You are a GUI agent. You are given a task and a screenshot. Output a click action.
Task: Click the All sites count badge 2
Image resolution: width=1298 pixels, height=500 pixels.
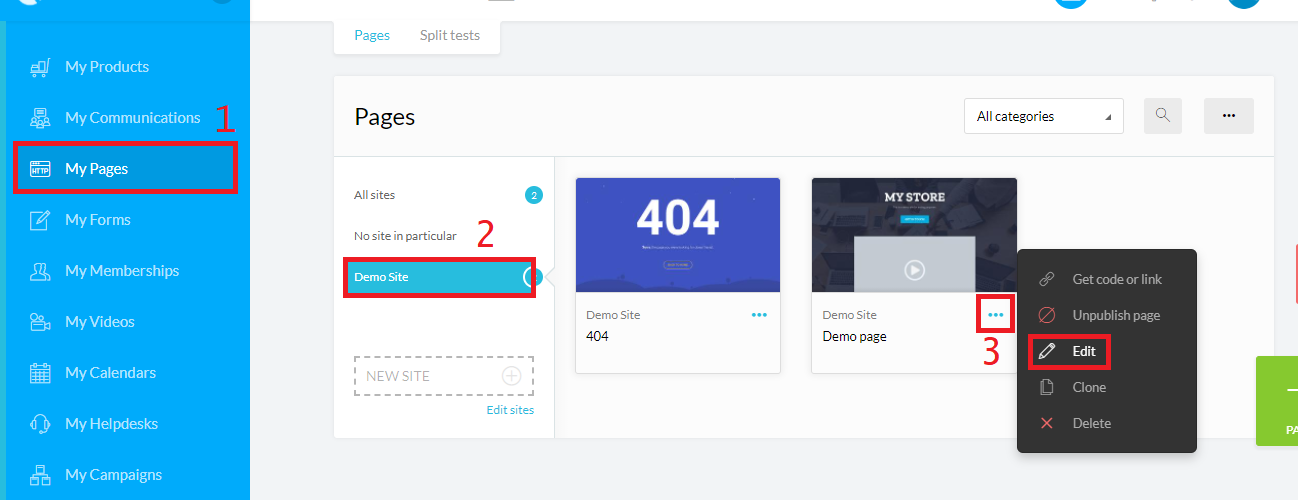point(534,195)
